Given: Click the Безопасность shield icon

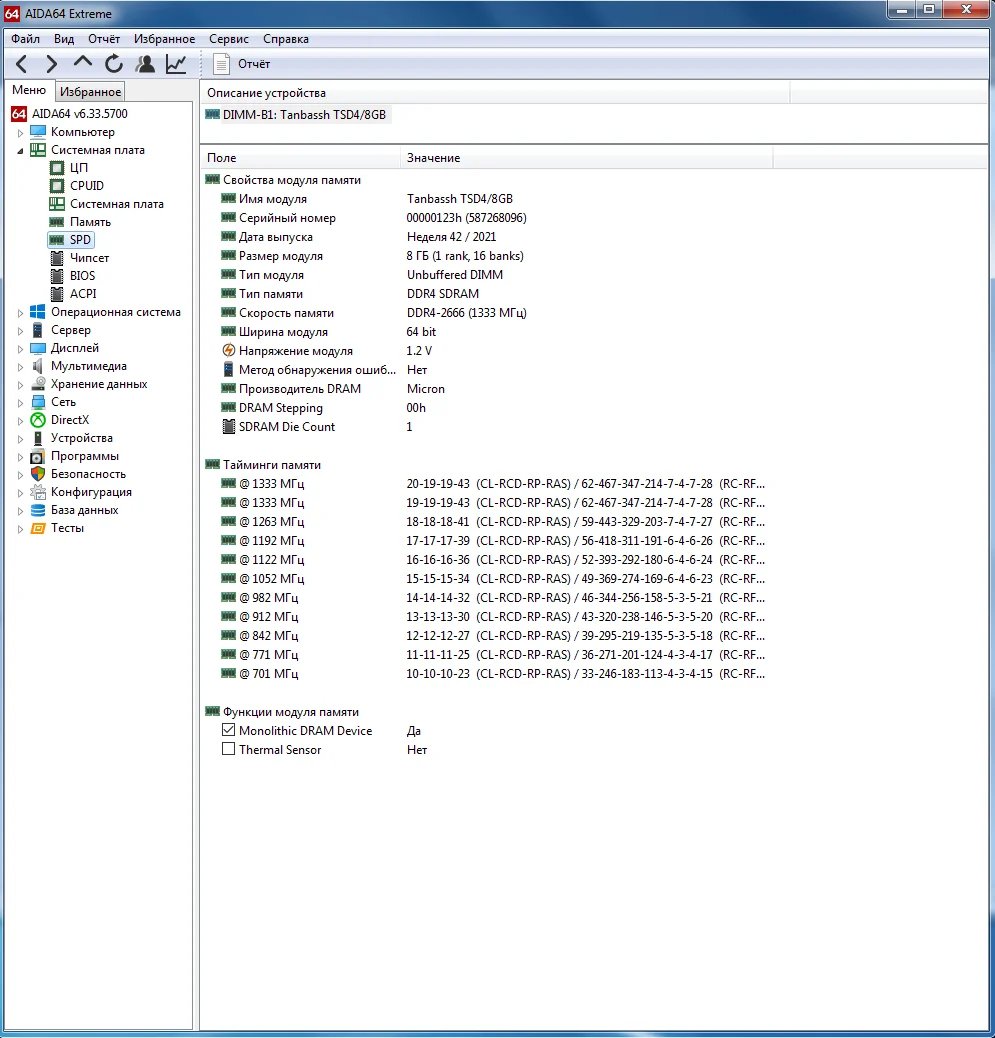Looking at the screenshot, I should (x=38, y=474).
